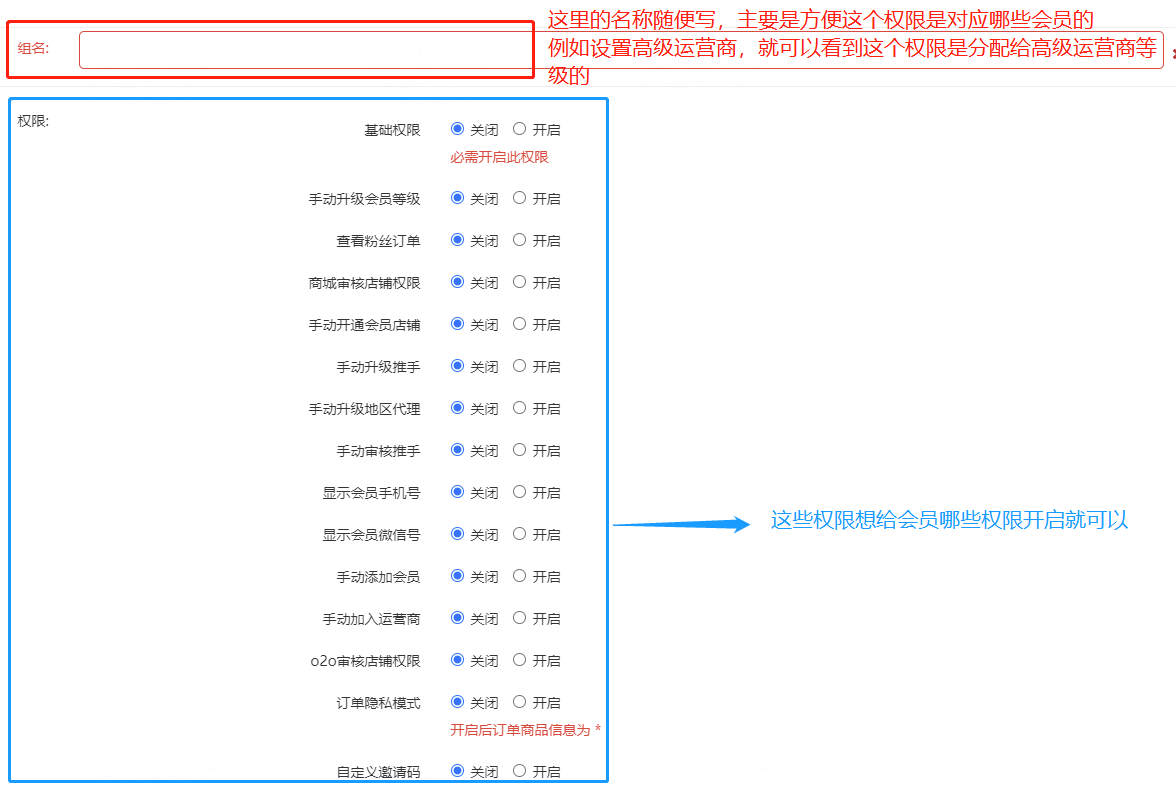Viewport: 1176px width, 788px height.
Task: Select 关闭 for 查看粉丝订单
Action: pyautogui.click(x=457, y=240)
